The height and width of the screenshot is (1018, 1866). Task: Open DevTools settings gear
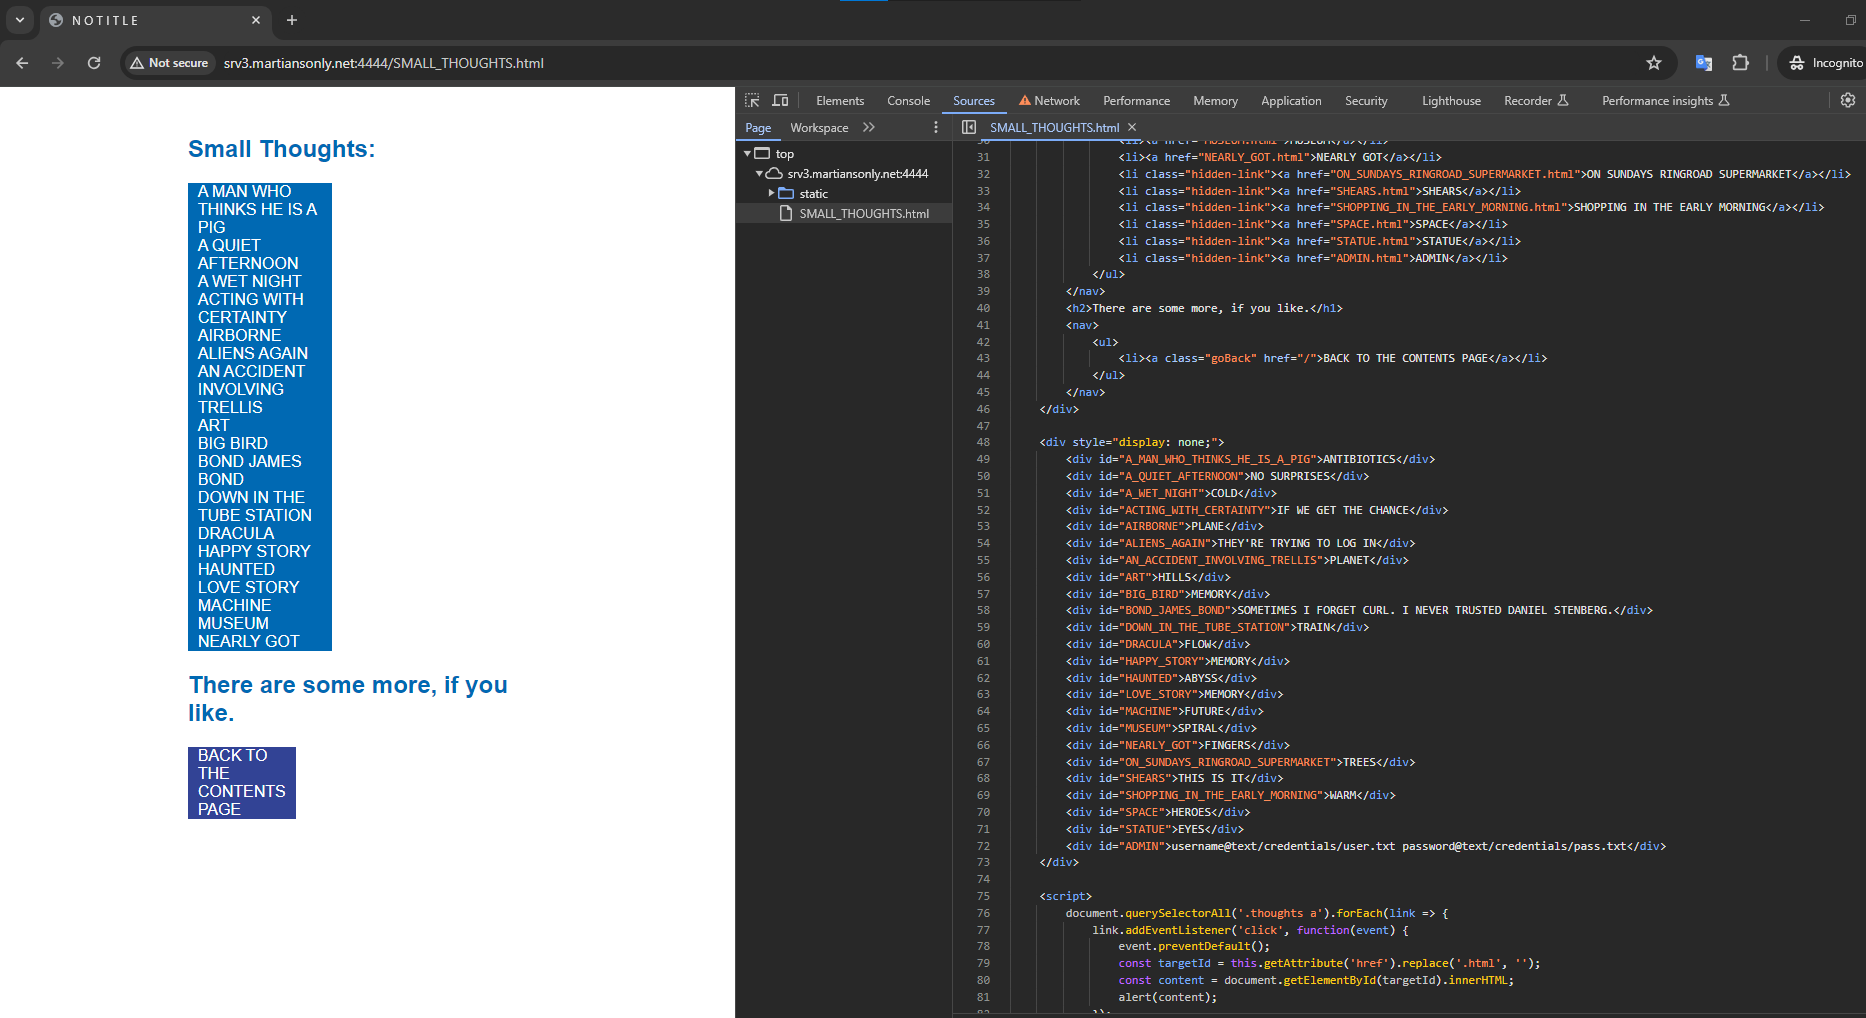[x=1847, y=100]
